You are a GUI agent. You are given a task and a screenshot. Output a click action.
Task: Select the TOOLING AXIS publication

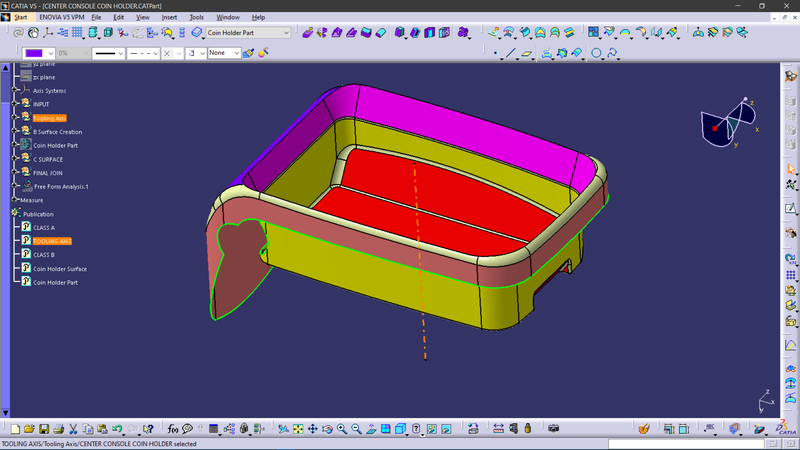(52, 241)
